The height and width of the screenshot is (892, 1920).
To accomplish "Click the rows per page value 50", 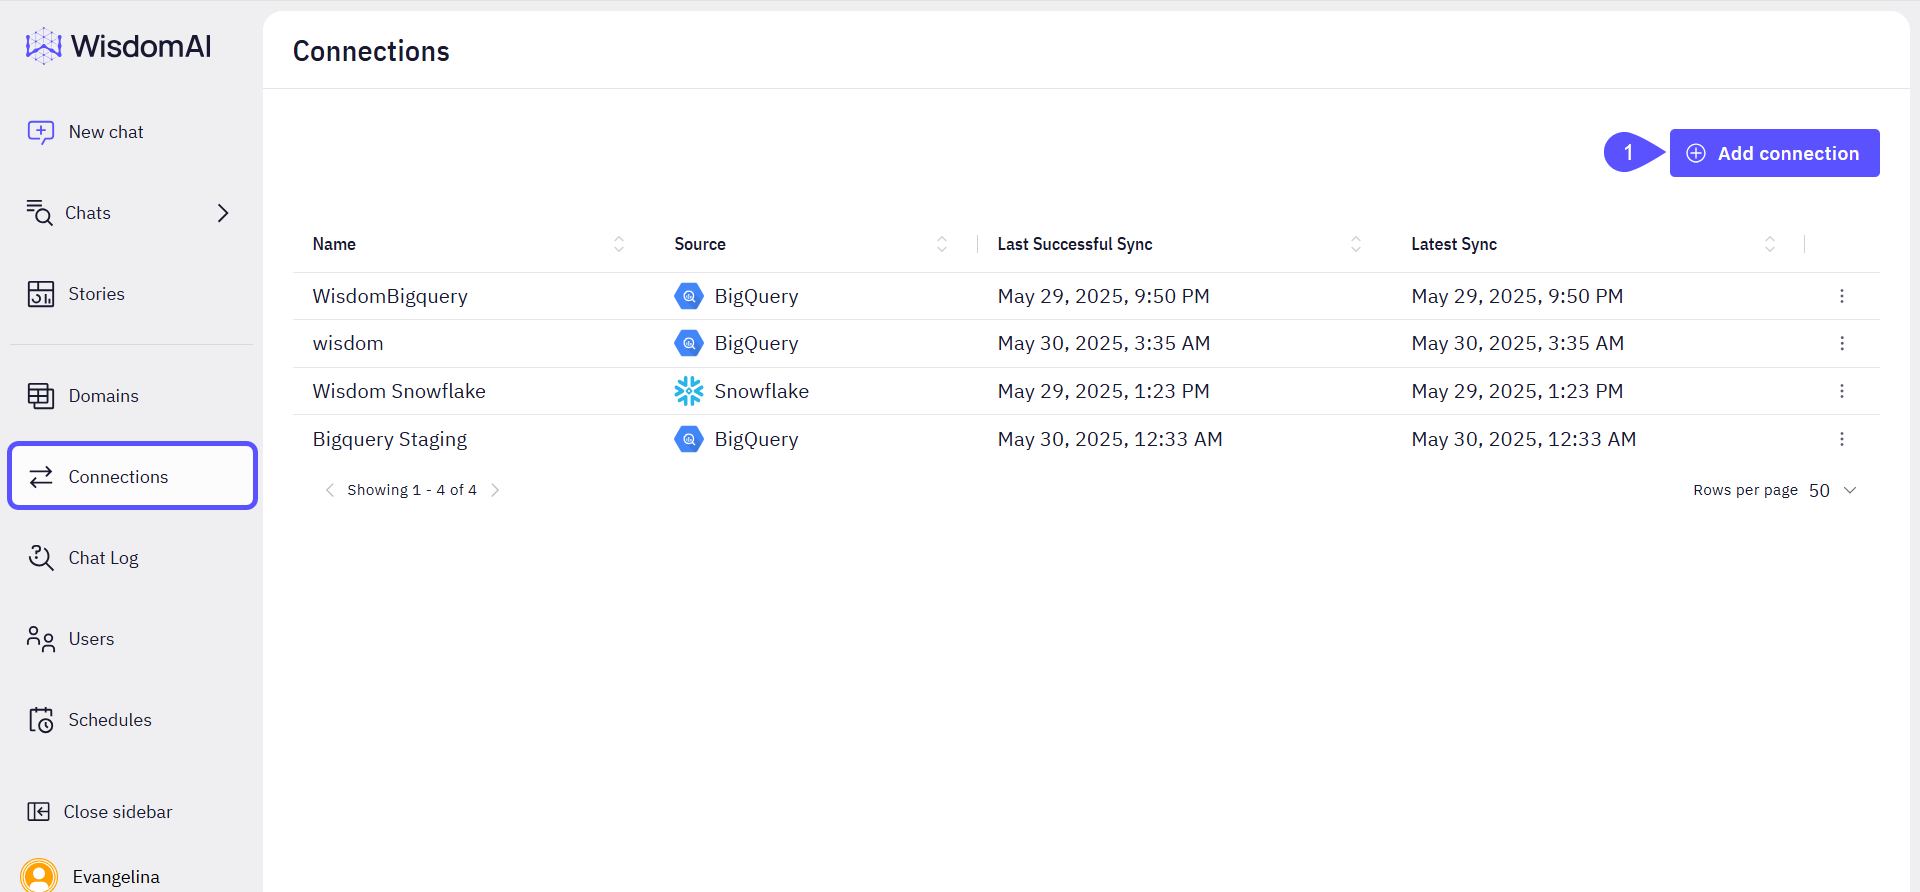I will [x=1819, y=490].
